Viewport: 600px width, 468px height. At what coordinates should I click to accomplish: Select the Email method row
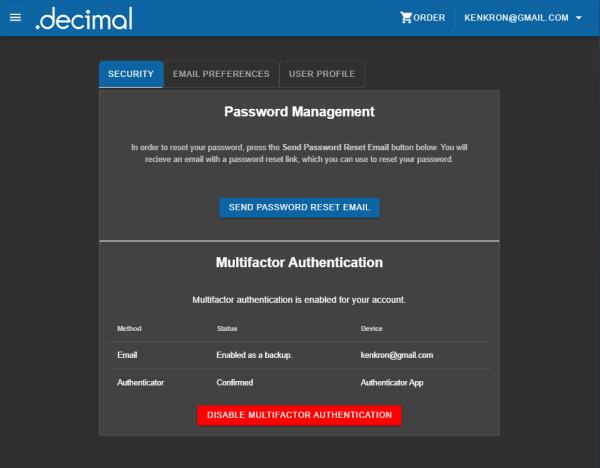click(x=299, y=355)
